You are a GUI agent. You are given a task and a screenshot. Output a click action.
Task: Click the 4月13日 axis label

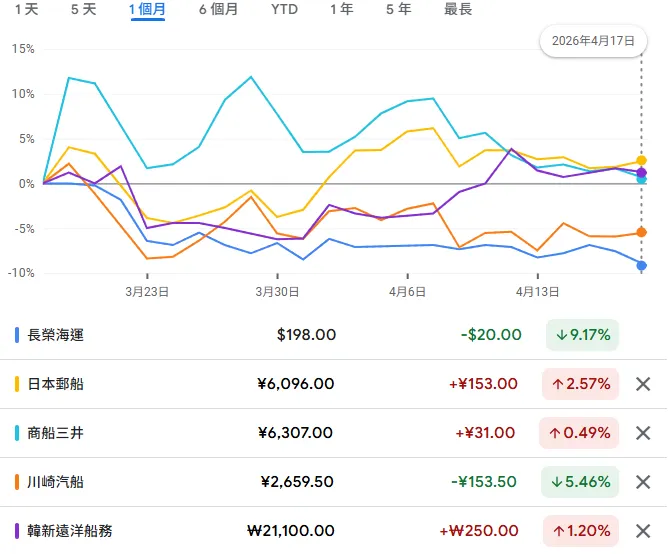click(537, 292)
